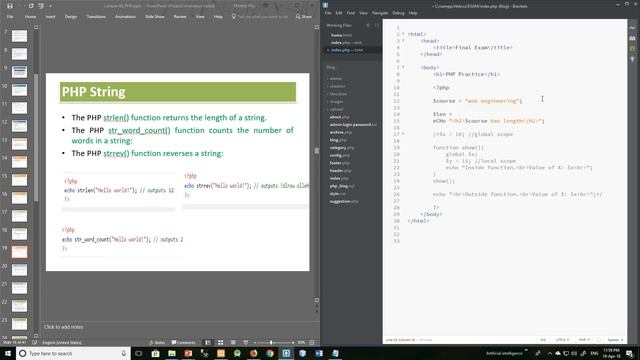The height and width of the screenshot is (360, 640).
Task: Open the PowerPoint File tab
Action: click(x=10, y=17)
